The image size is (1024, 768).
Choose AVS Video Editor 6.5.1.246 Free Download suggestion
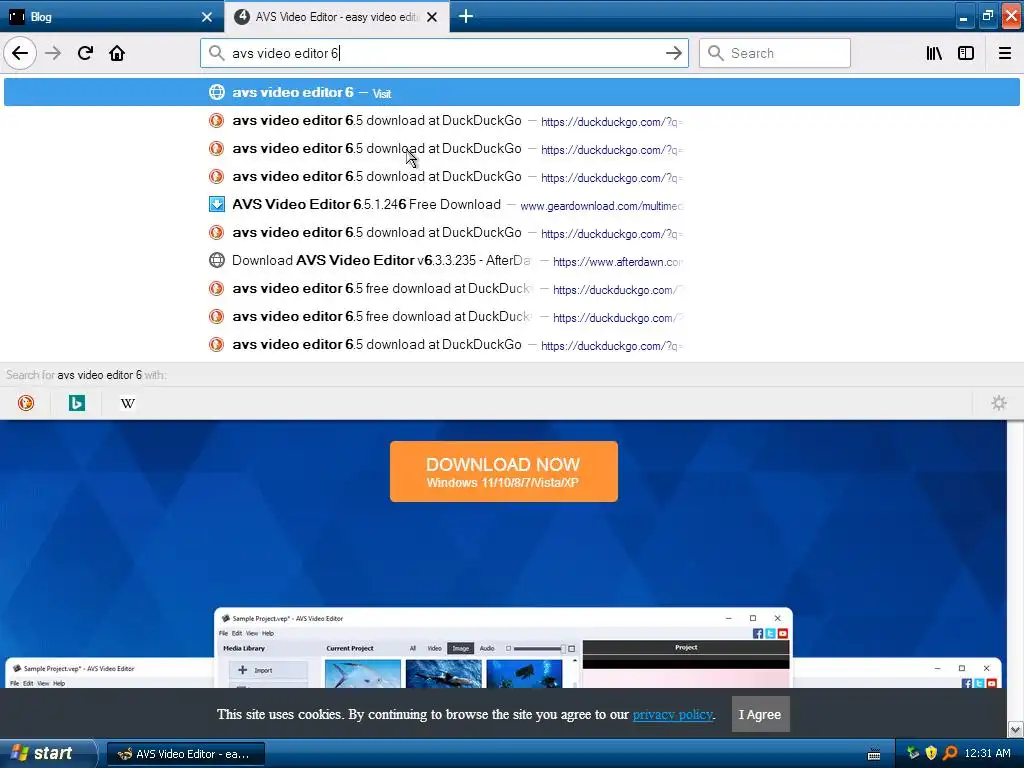coord(511,204)
